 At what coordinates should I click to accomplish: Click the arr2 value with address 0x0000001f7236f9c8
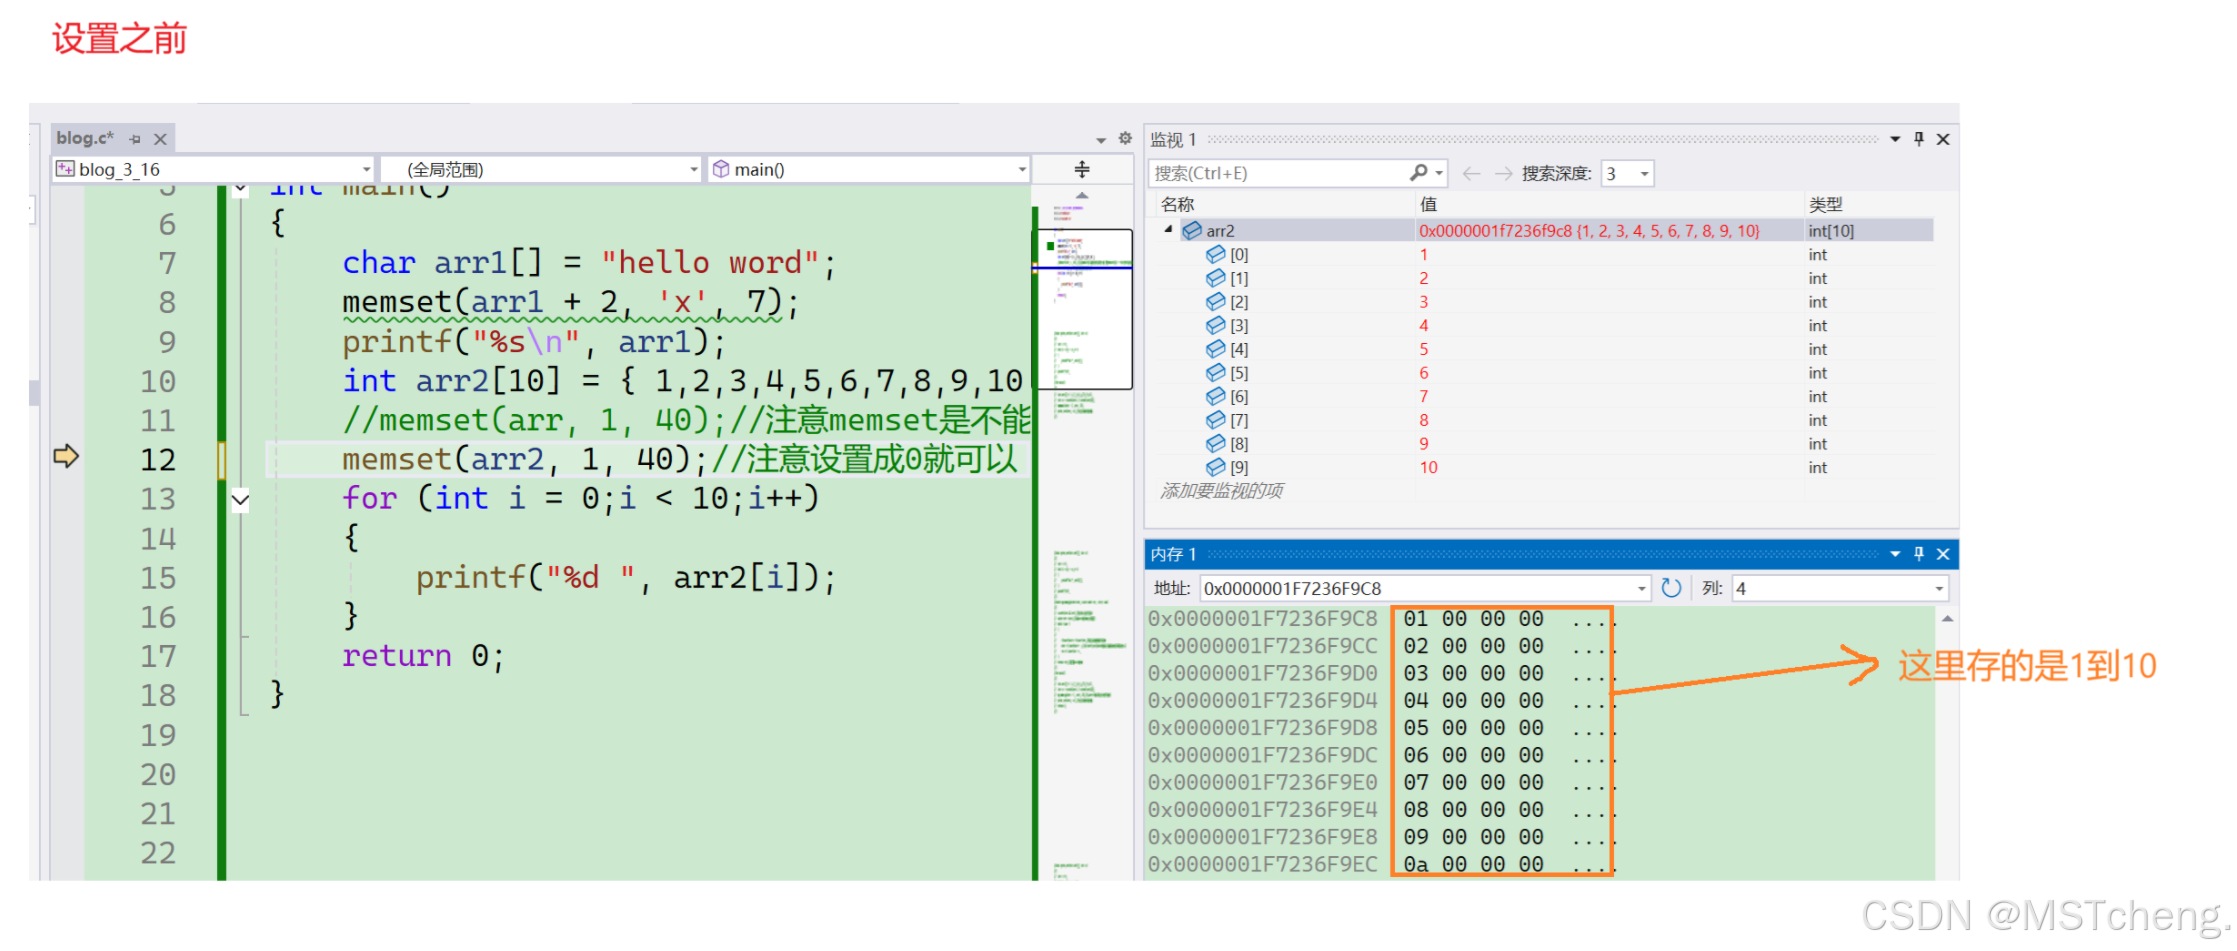1589,231
